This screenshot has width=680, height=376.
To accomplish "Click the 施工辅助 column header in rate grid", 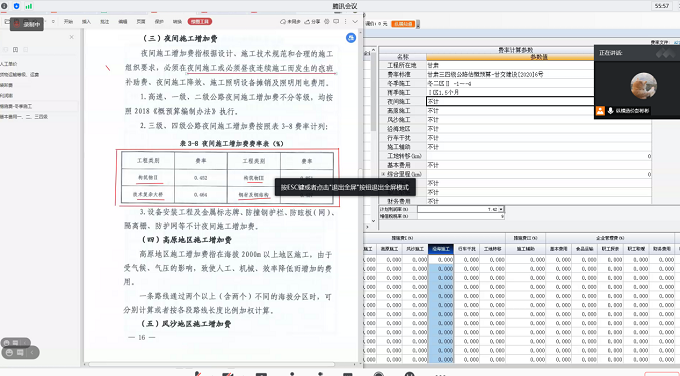I will pyautogui.click(x=526, y=249).
